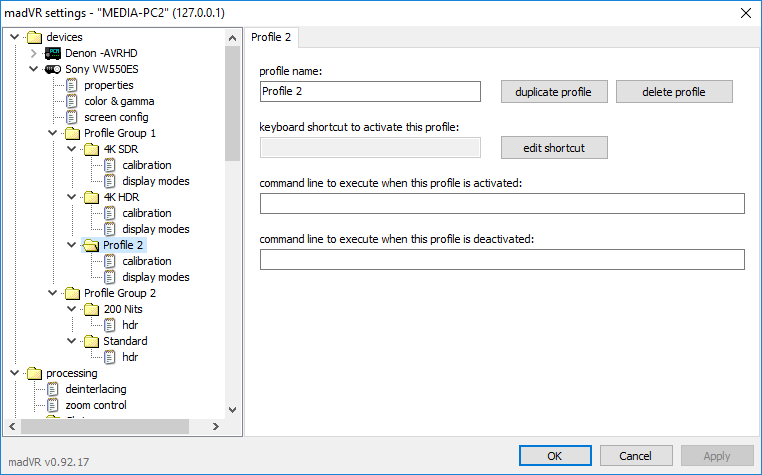
Task: Click the devices folder icon
Action: 35,37
